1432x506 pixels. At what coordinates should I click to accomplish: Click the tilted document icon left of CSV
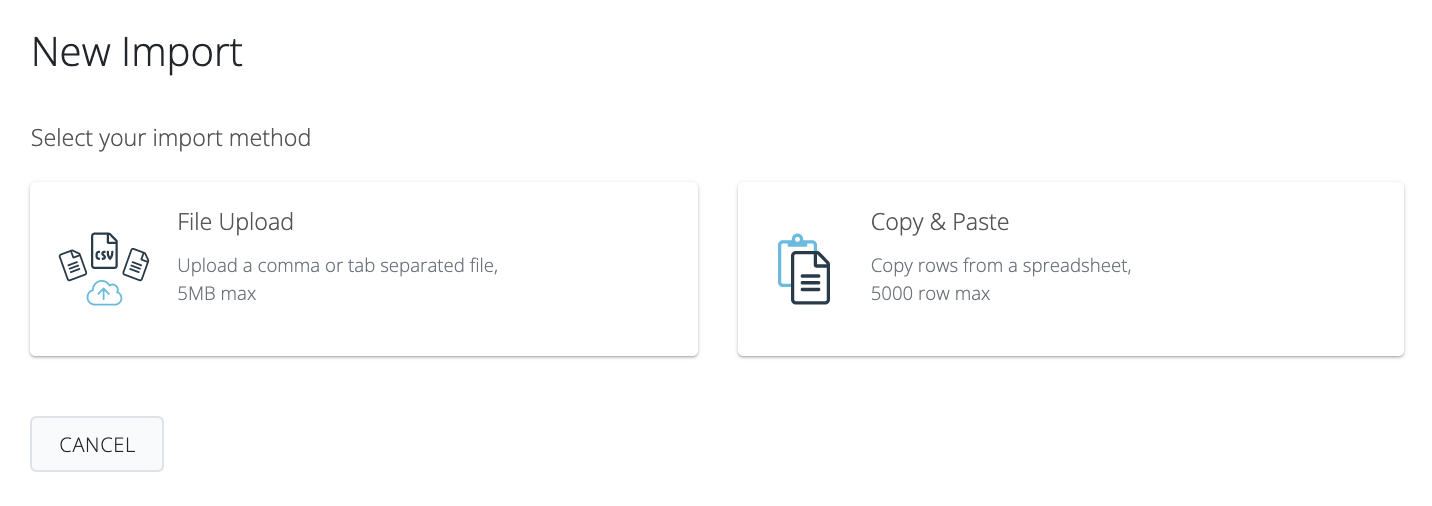coord(73,265)
